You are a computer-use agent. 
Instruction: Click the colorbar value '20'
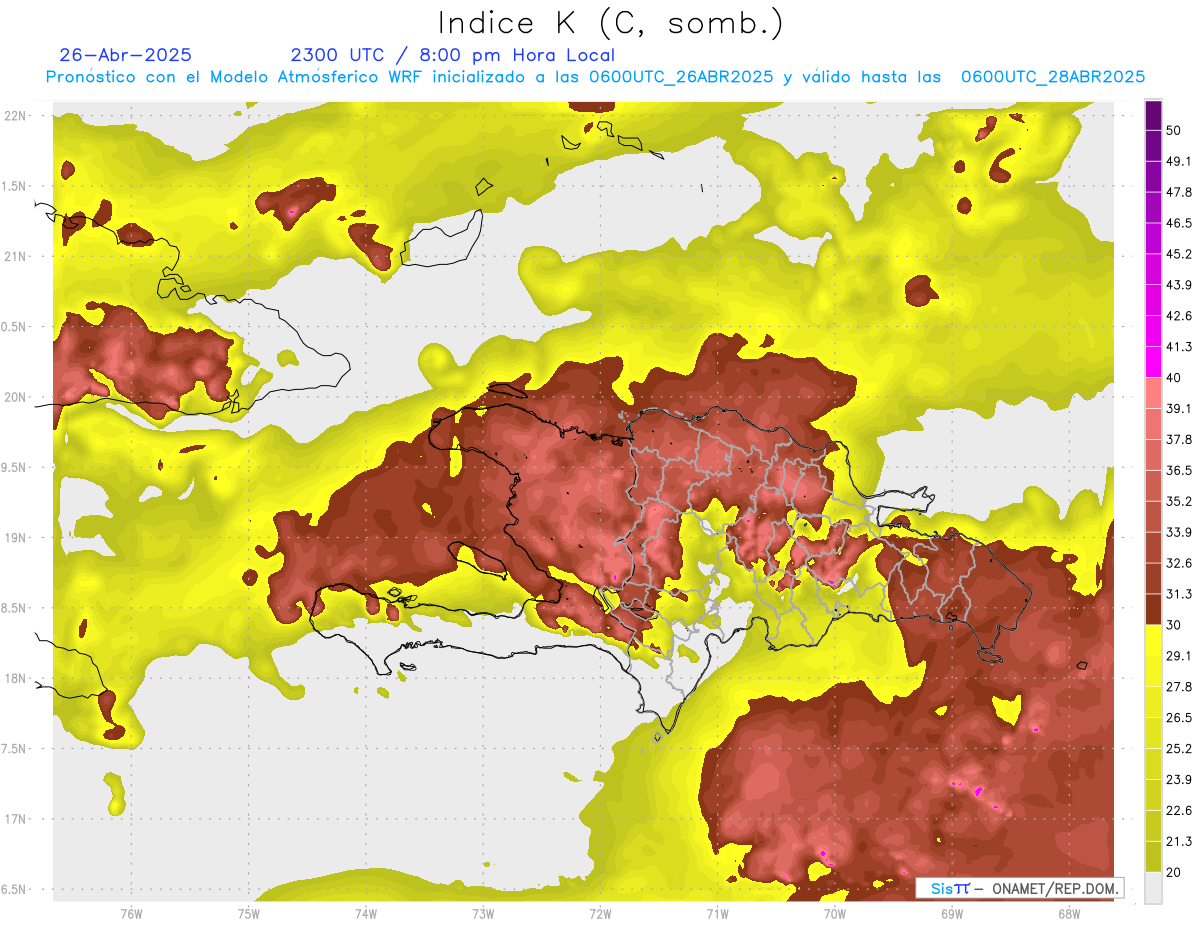[1174, 872]
